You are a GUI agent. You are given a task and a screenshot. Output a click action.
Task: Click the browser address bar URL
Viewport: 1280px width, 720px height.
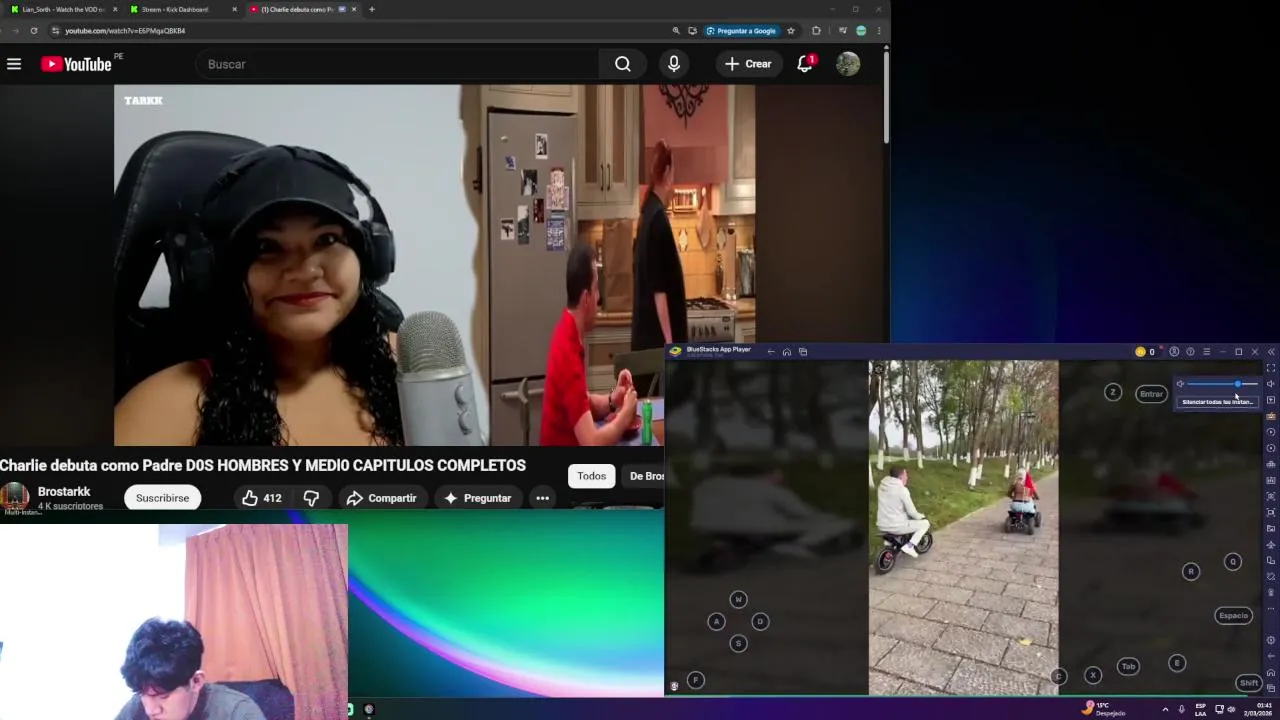coord(125,31)
